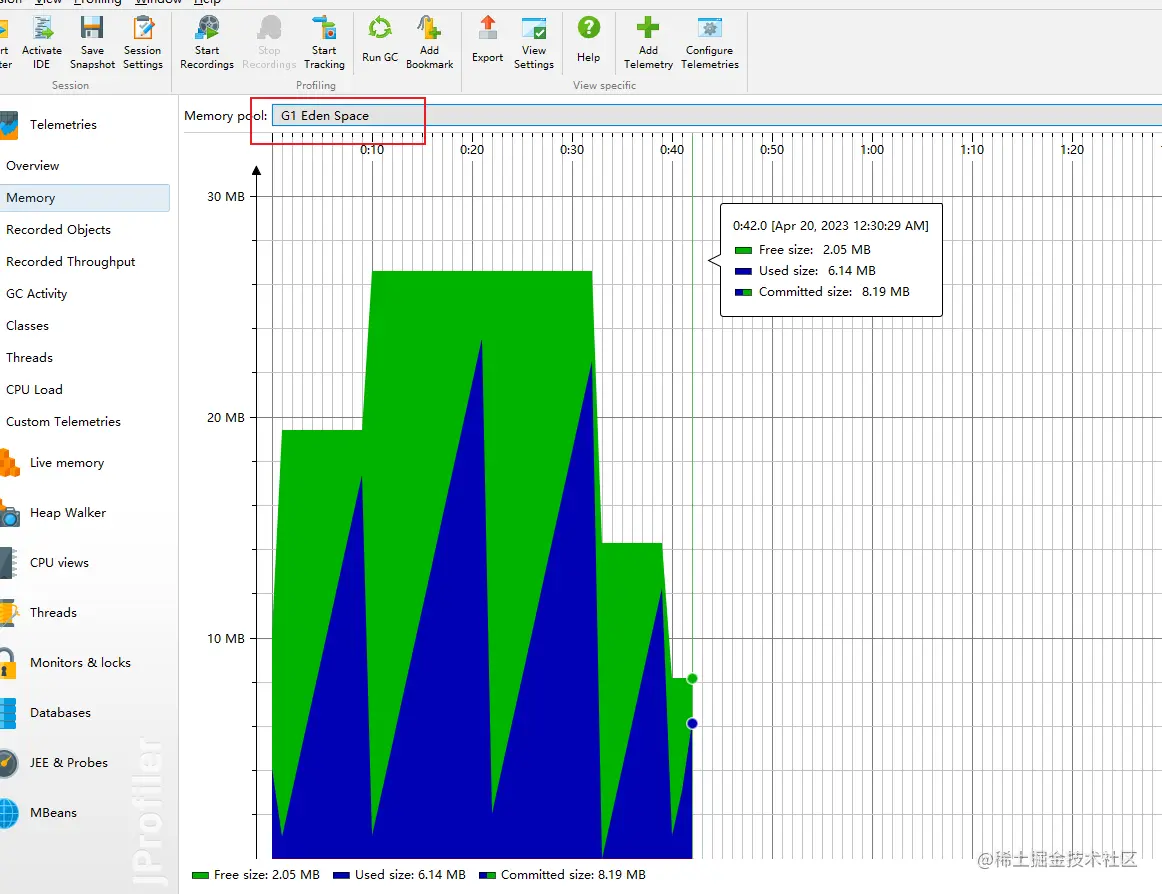The width and height of the screenshot is (1162, 894).
Task: Select the Telemetries section icon
Action: 9,125
